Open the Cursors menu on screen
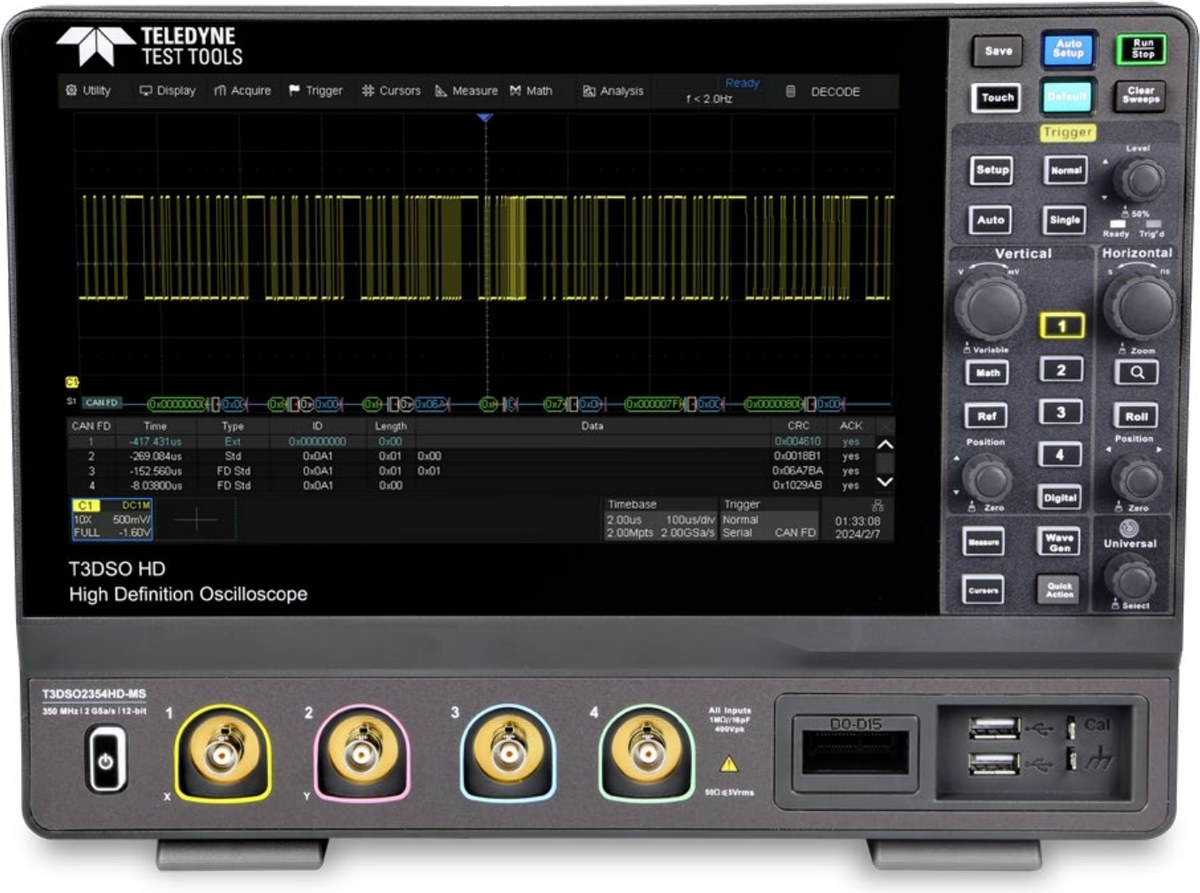The width and height of the screenshot is (1200, 893). [391, 90]
